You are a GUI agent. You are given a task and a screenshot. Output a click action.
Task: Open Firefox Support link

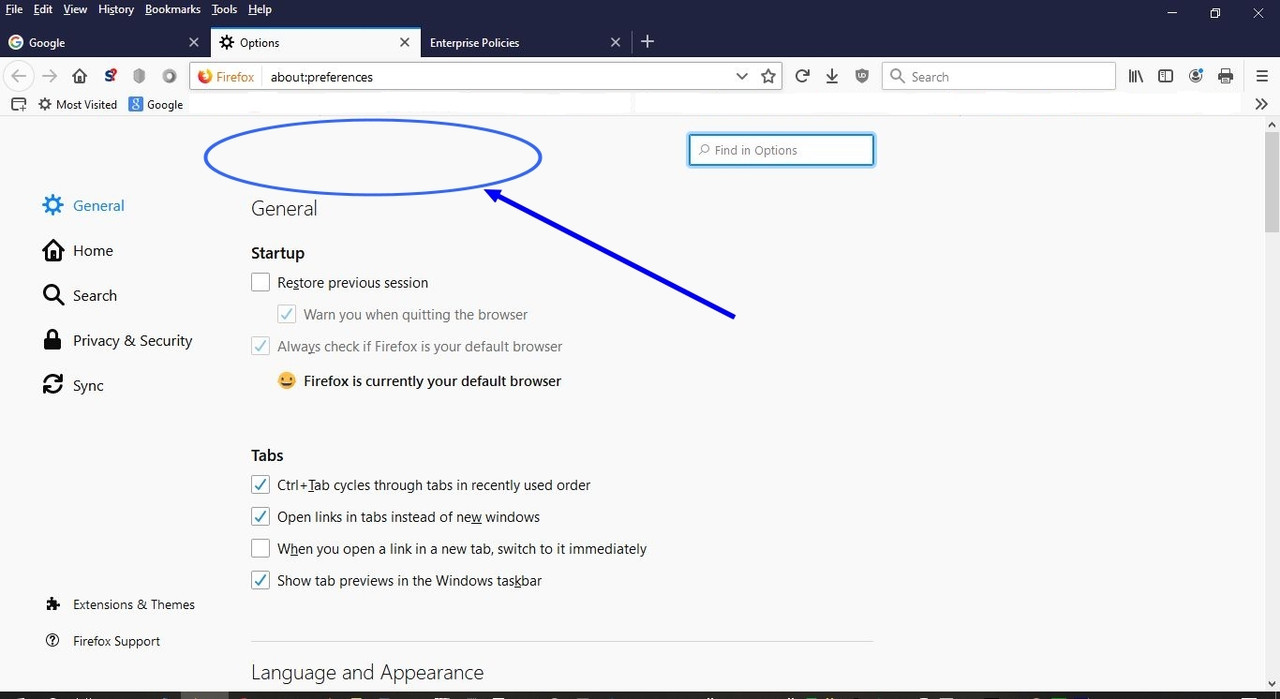click(x=103, y=641)
